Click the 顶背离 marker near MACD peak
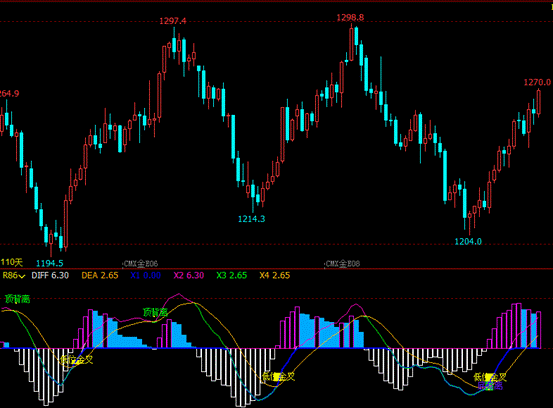This screenshot has width=553, height=408. point(155,312)
